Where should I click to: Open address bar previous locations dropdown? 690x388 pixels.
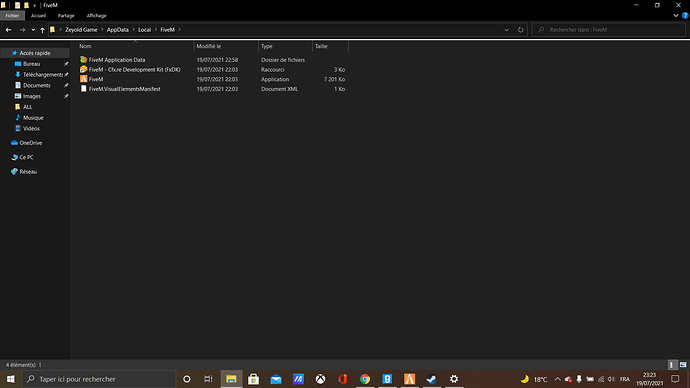(506, 30)
